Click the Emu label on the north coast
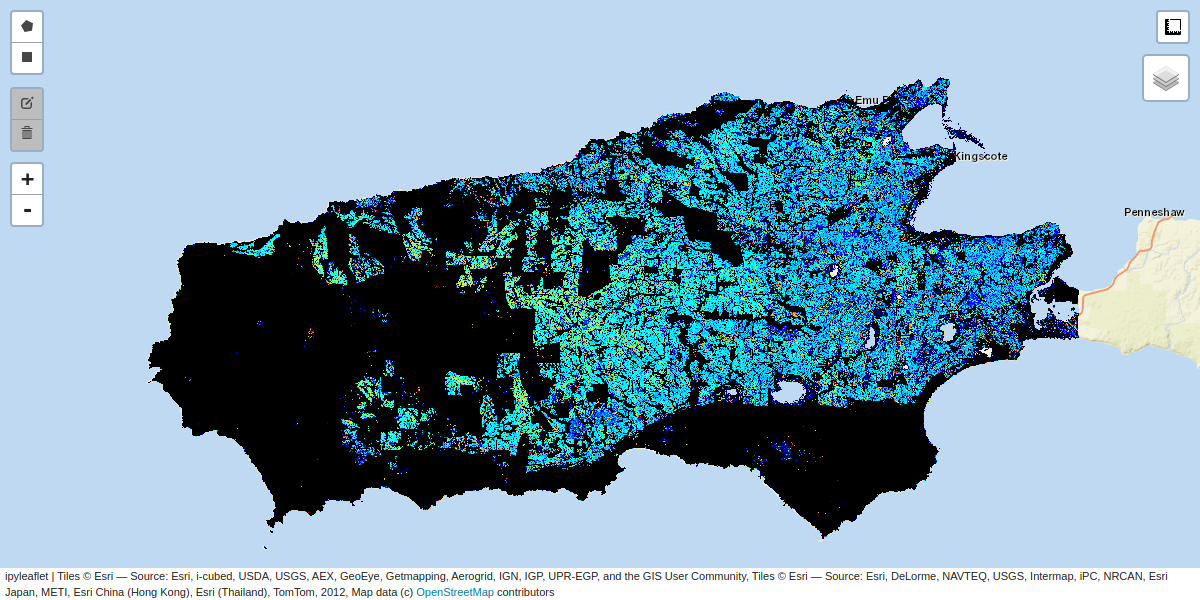Screen dimensions: 1200x600 [x=866, y=100]
